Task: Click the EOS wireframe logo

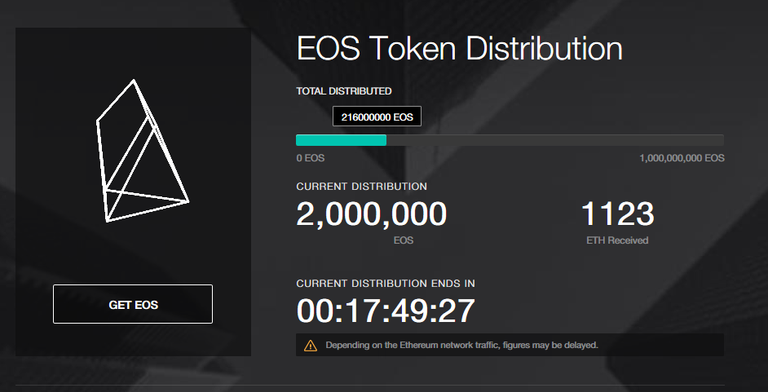Action: coord(143,151)
